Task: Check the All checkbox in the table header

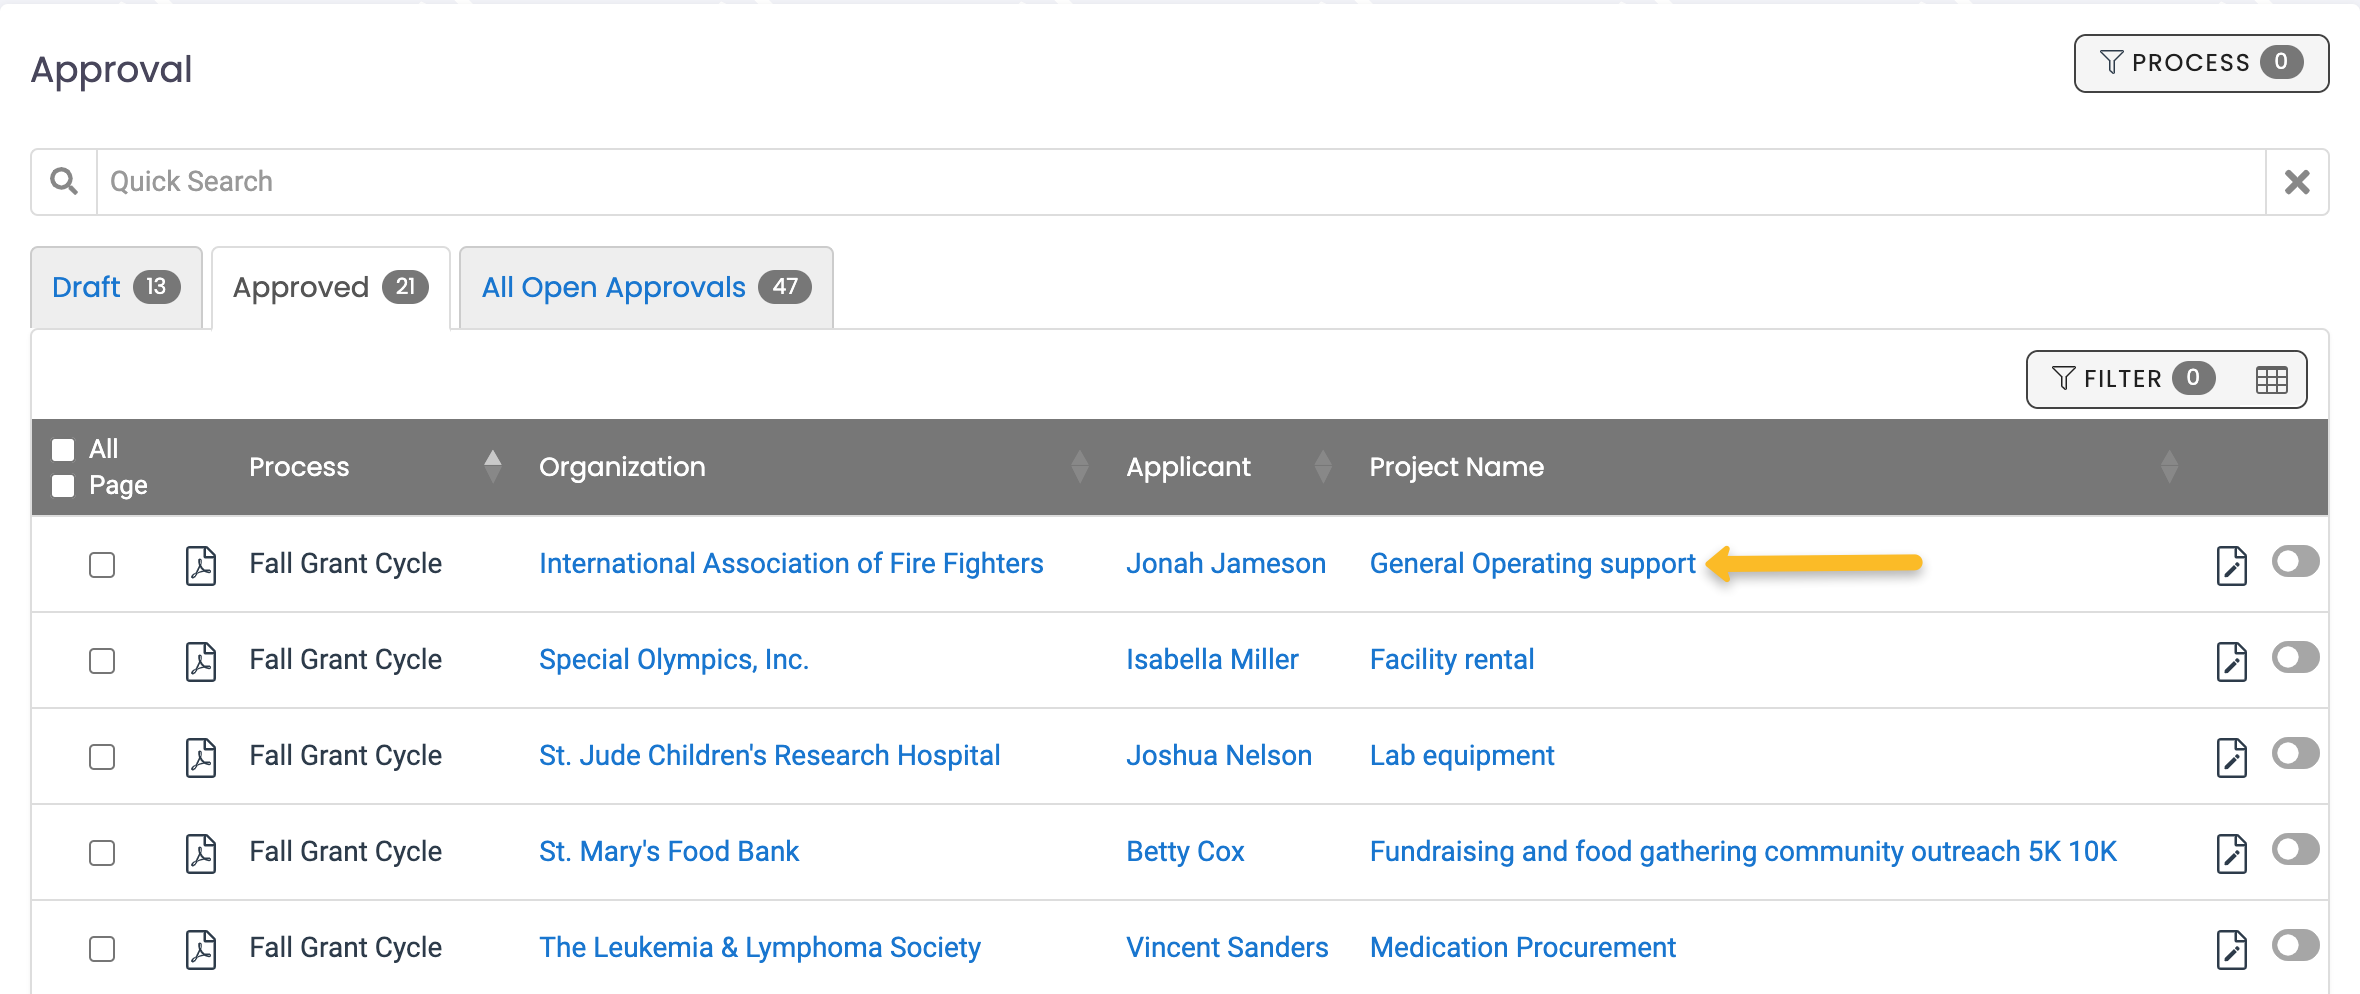Action: pyautogui.click(x=62, y=449)
